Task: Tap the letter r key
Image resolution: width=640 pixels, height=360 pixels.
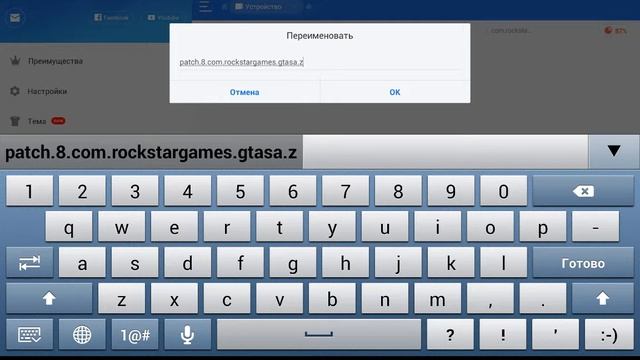Action: [227, 227]
